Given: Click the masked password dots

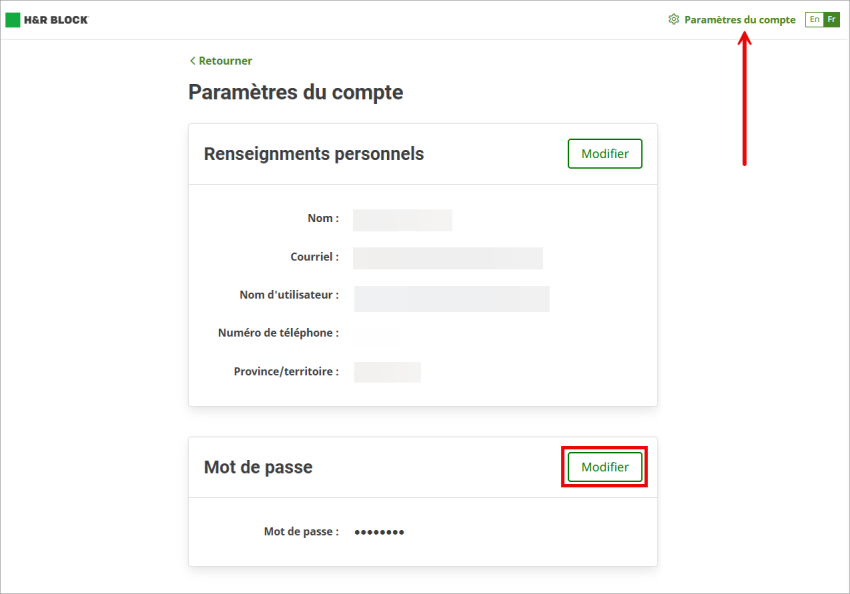Looking at the screenshot, I should [x=379, y=532].
